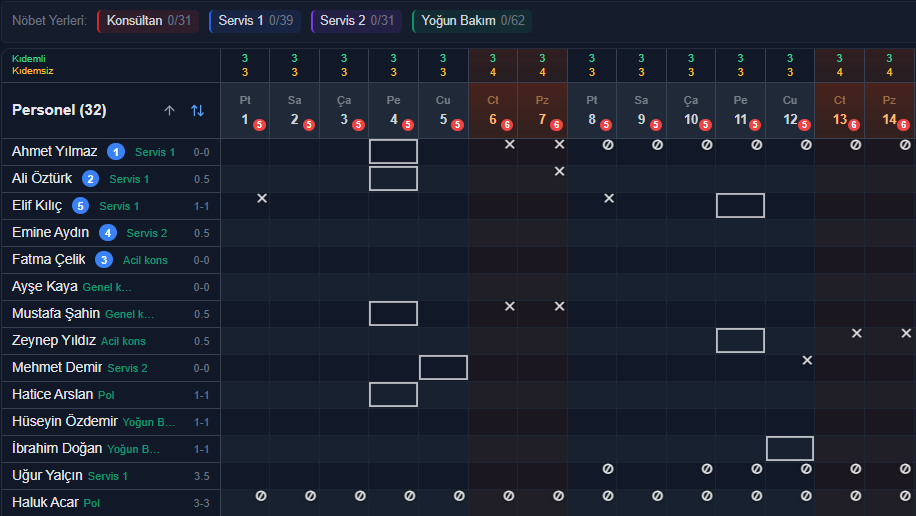Screen dimensions: 916x516
Task: Remove Zeynep Yıldız's X mark on day 13
Action: (856, 333)
